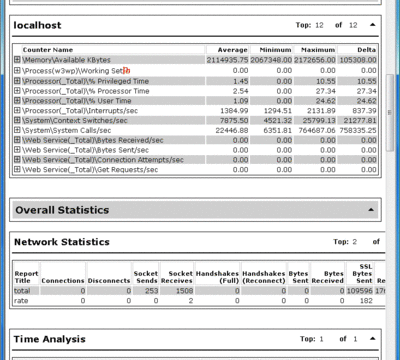
Task: Select the localhost section title
Action: coord(37,25)
